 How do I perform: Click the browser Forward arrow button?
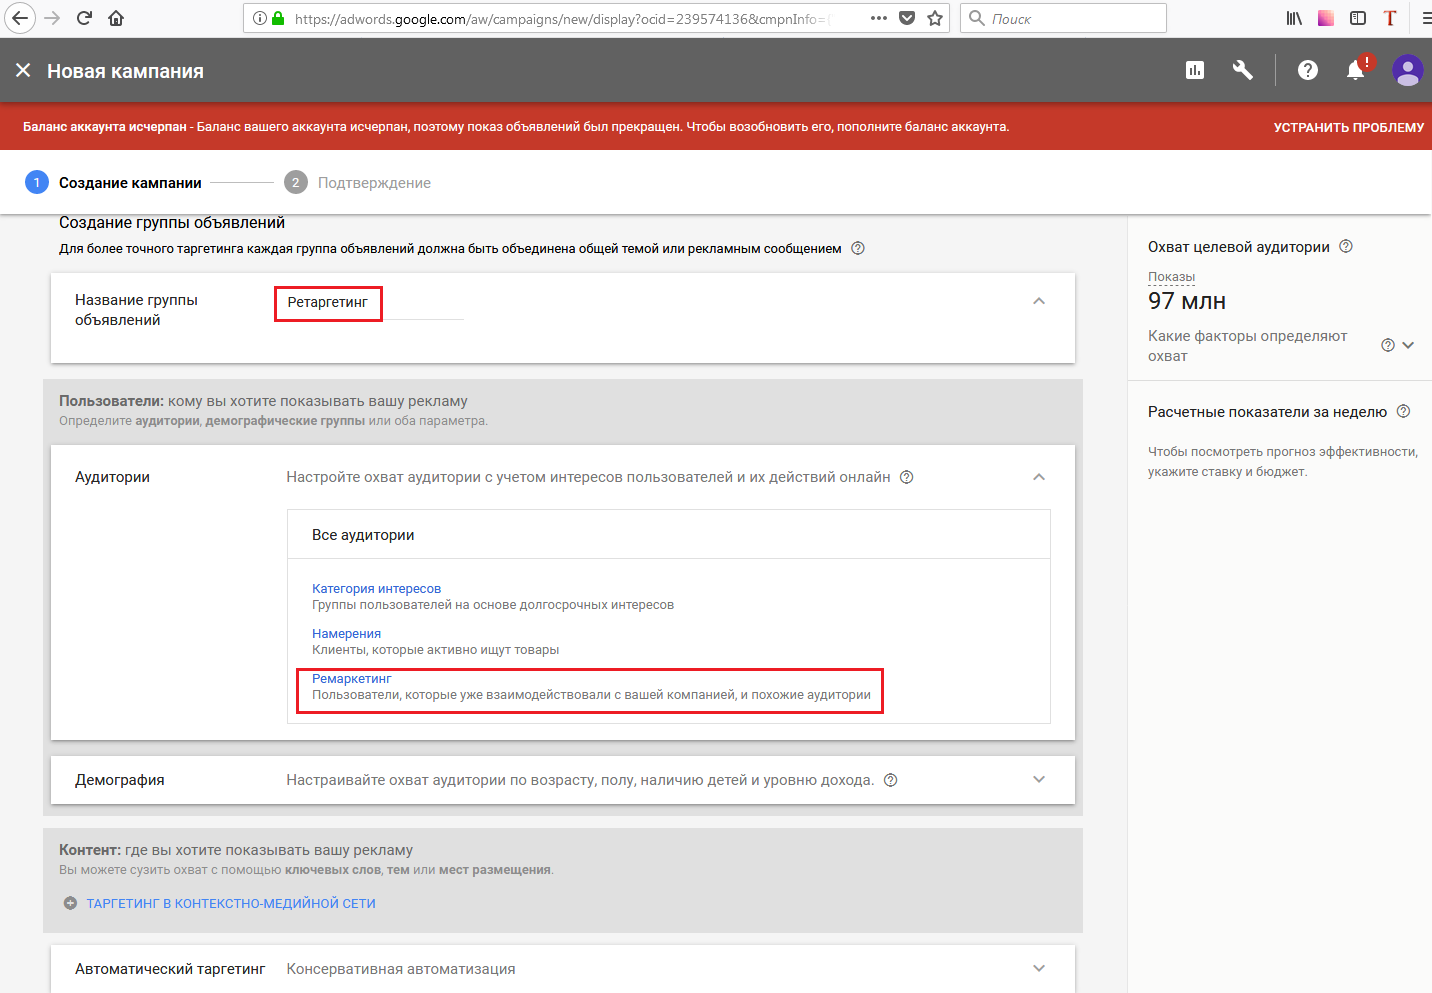pyautogui.click(x=53, y=18)
